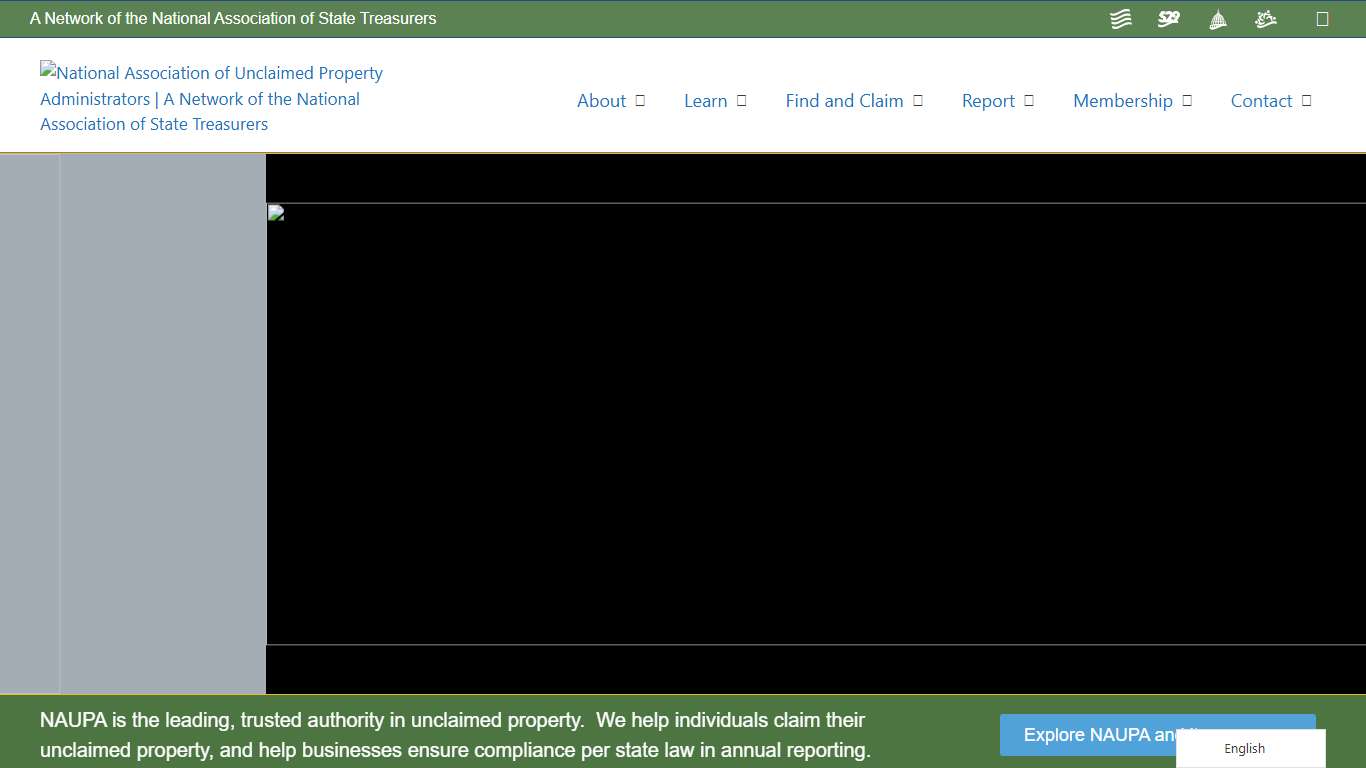Select the treasury community people icon
Viewport: 1366px width, 768px height.
pos(1265,18)
